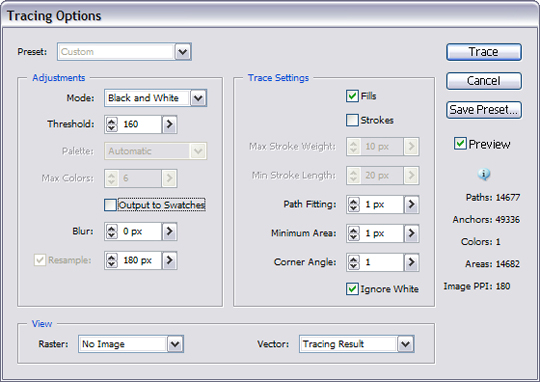The height and width of the screenshot is (382, 540).
Task: Click the Save Preset button
Action: 484,110
